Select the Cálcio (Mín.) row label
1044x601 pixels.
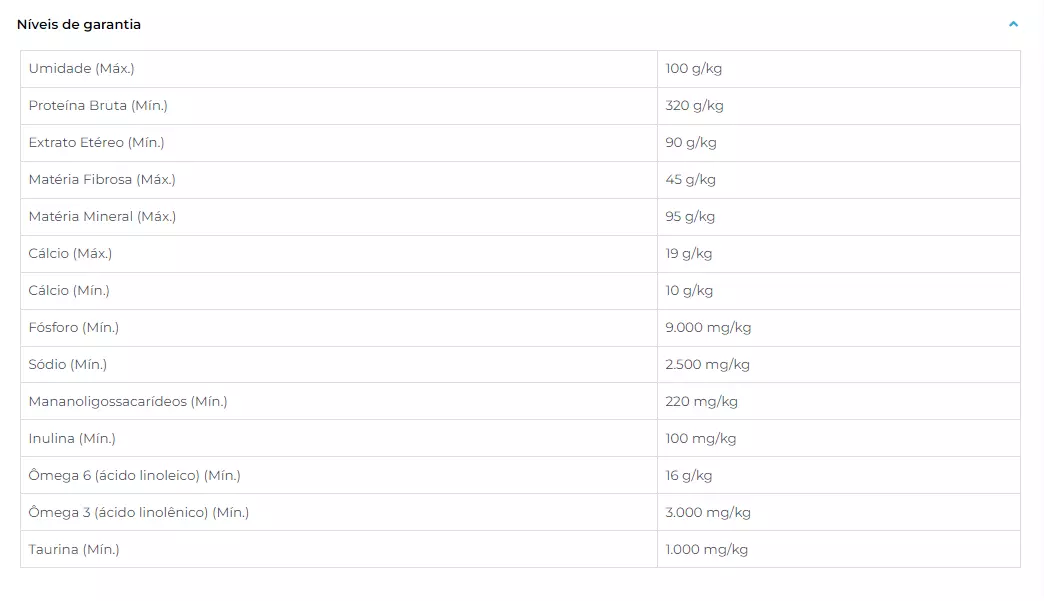point(69,291)
